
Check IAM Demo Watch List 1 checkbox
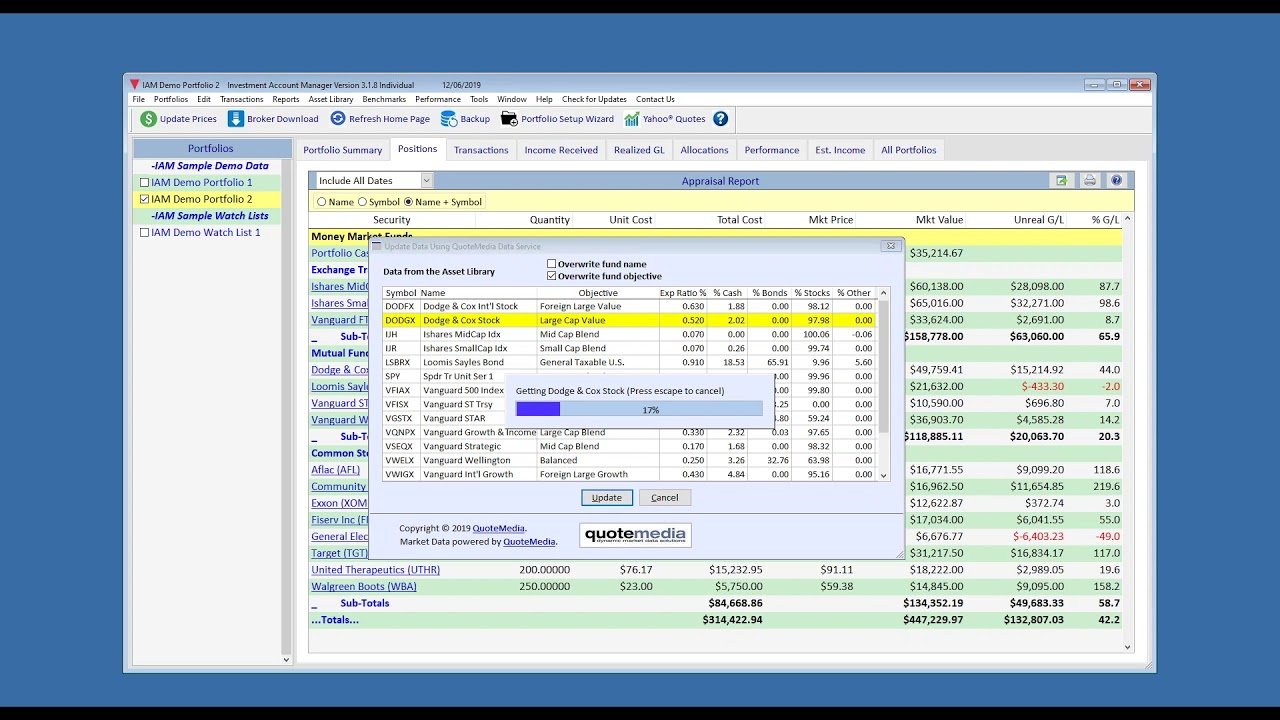click(x=145, y=233)
